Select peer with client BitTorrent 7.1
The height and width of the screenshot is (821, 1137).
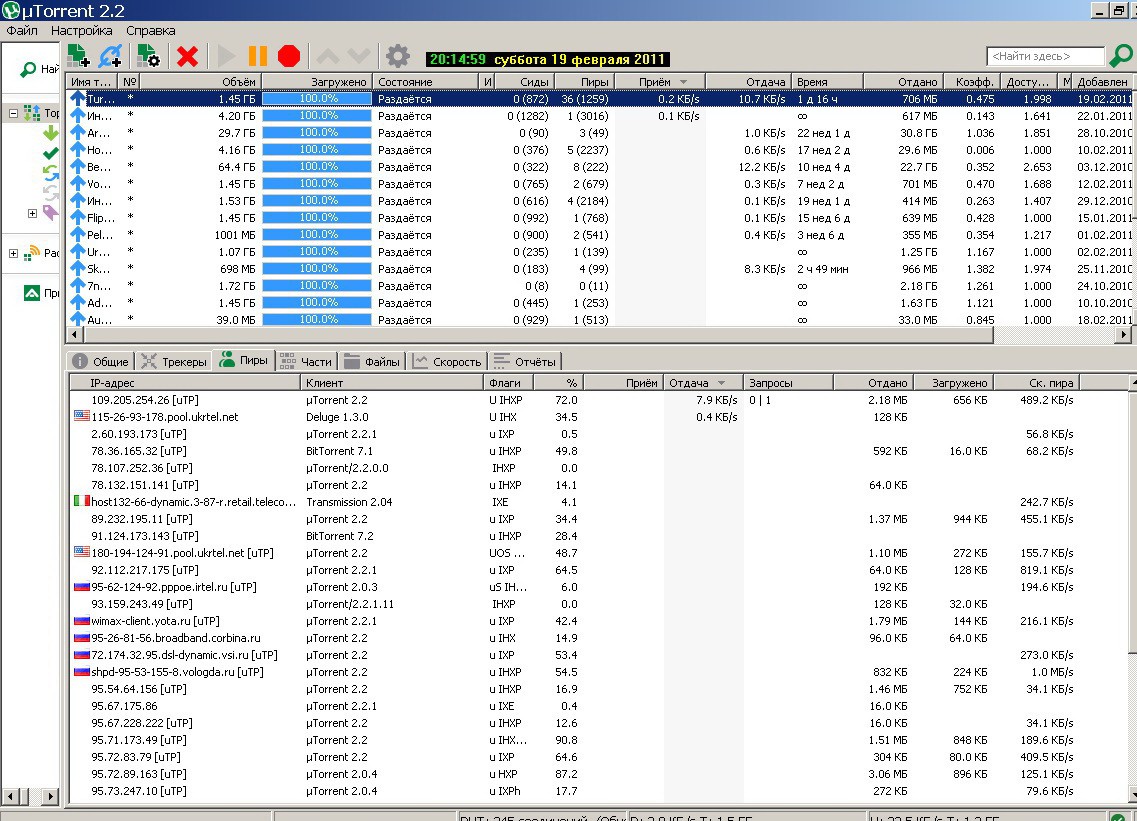[599, 450]
